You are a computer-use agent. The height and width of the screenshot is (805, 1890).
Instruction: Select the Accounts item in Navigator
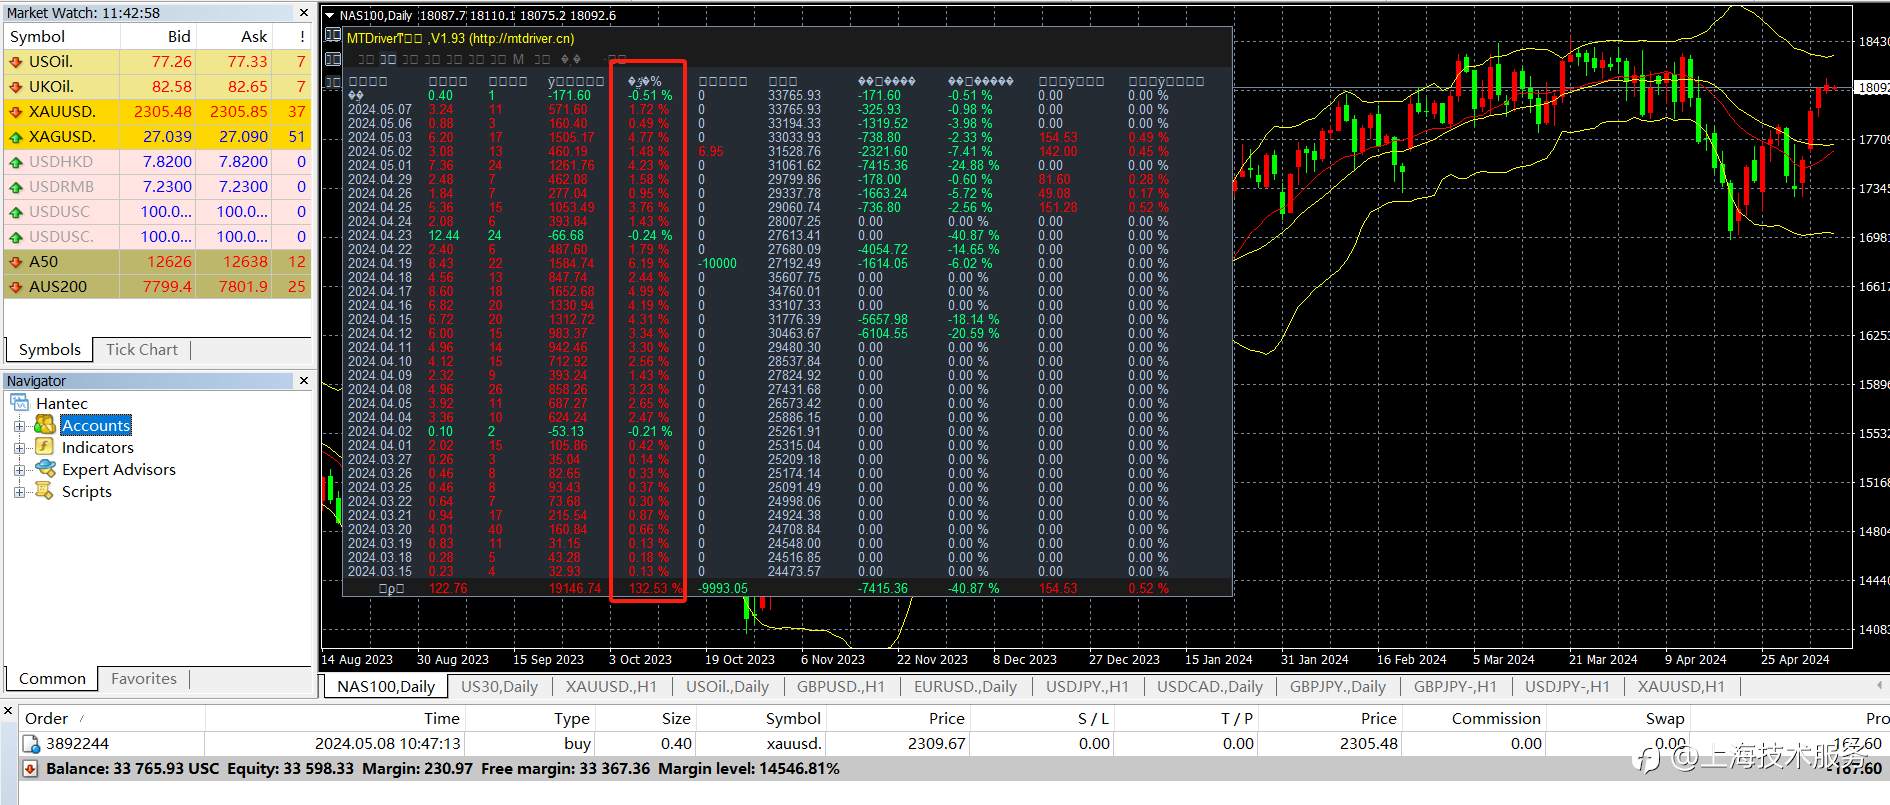tap(96, 426)
